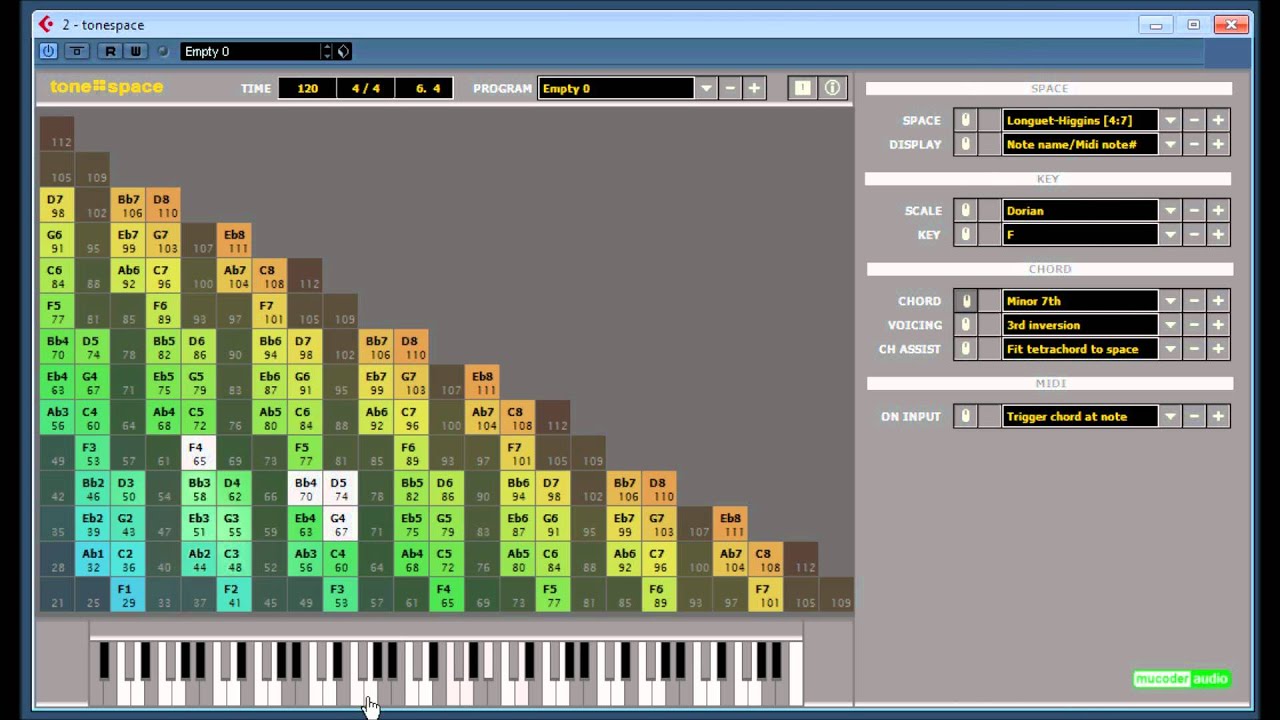This screenshot has width=1280, height=720.
Task: Click the mouse-control icon in the KEY row
Action: coord(965,234)
